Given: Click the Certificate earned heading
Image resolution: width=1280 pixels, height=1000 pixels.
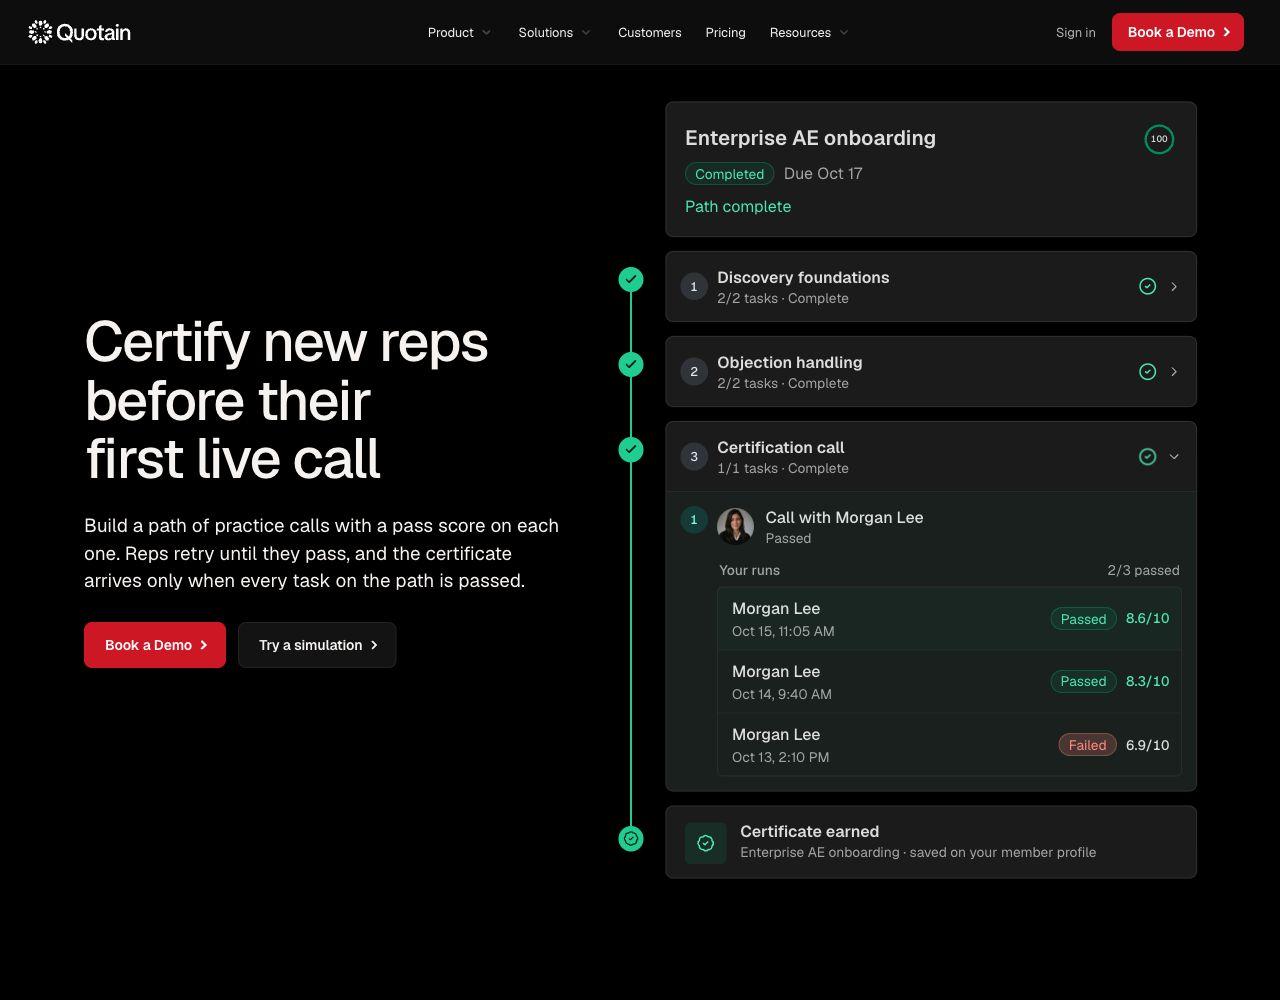Looking at the screenshot, I should pyautogui.click(x=809, y=832).
